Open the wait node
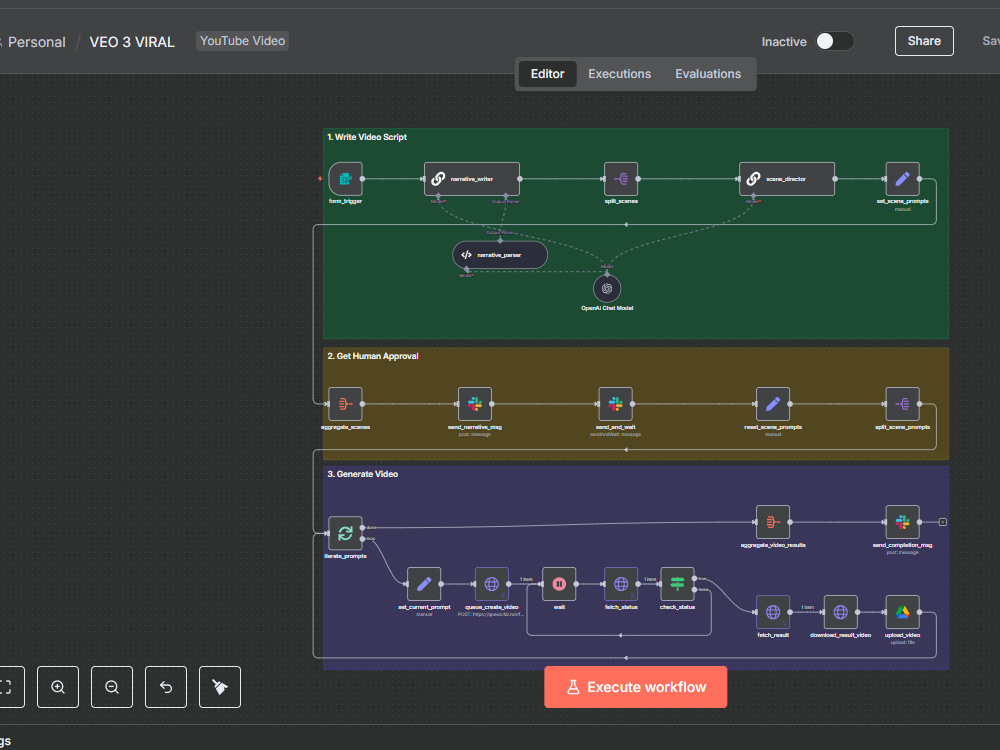 point(559,584)
